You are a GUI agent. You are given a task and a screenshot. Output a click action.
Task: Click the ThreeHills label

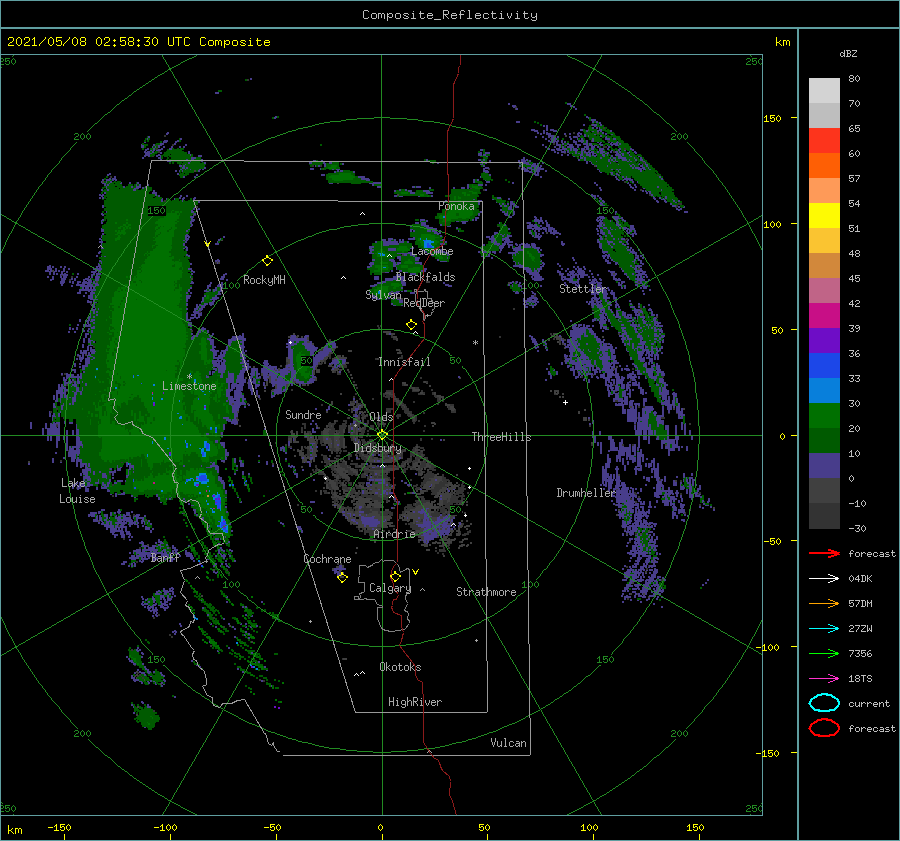click(501, 437)
